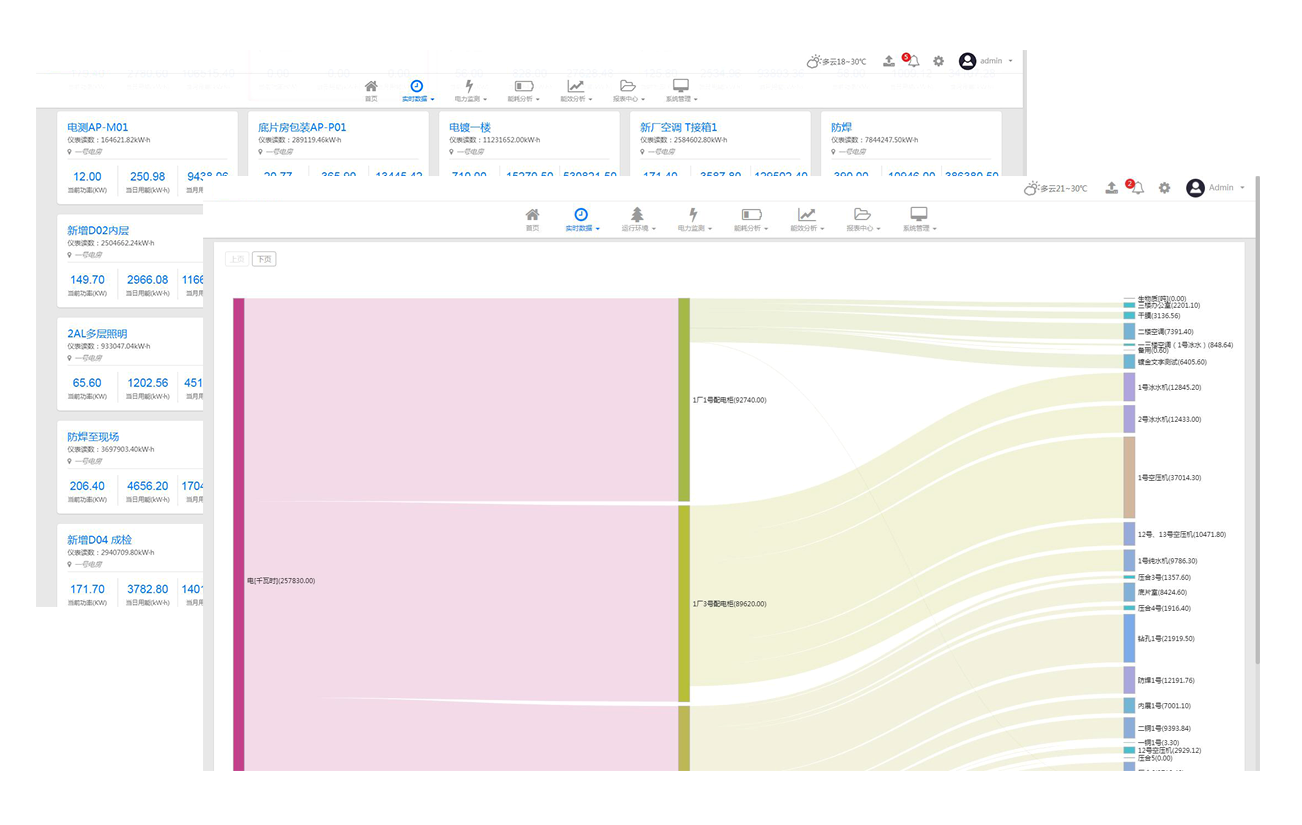Expand 能效分析 dropdown in the back window

pos(576,99)
